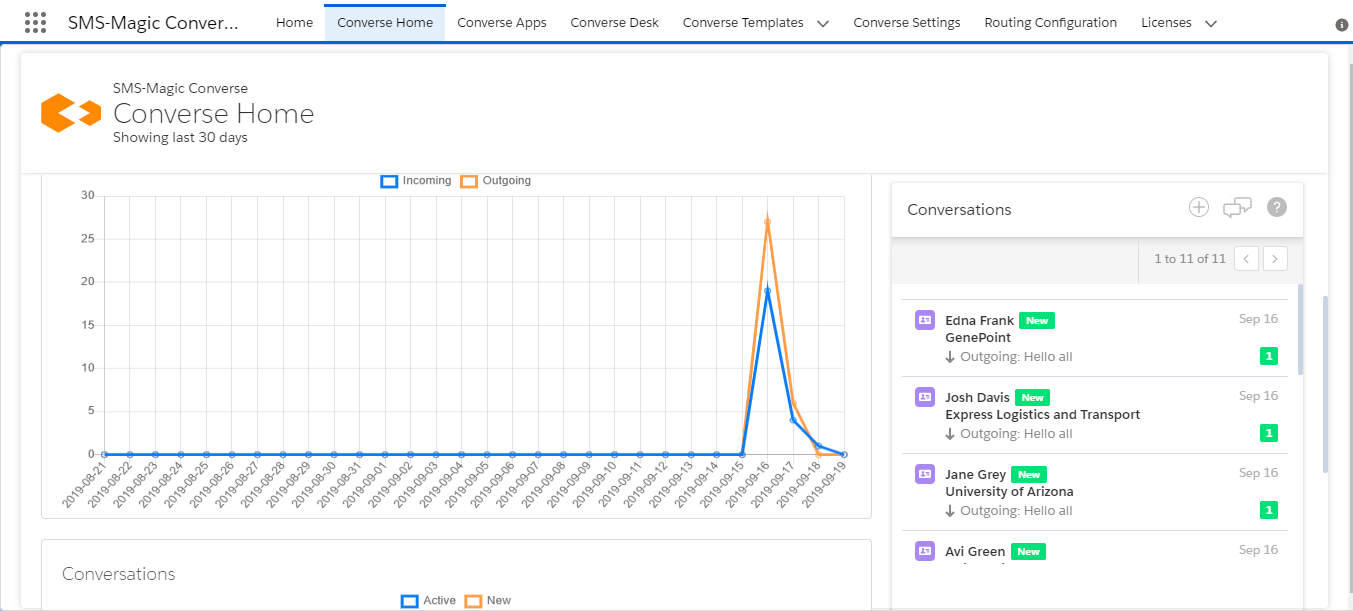This screenshot has width=1353, height=611.
Task: Click the SMS-Magic Converse orange logo
Action: (x=71, y=113)
